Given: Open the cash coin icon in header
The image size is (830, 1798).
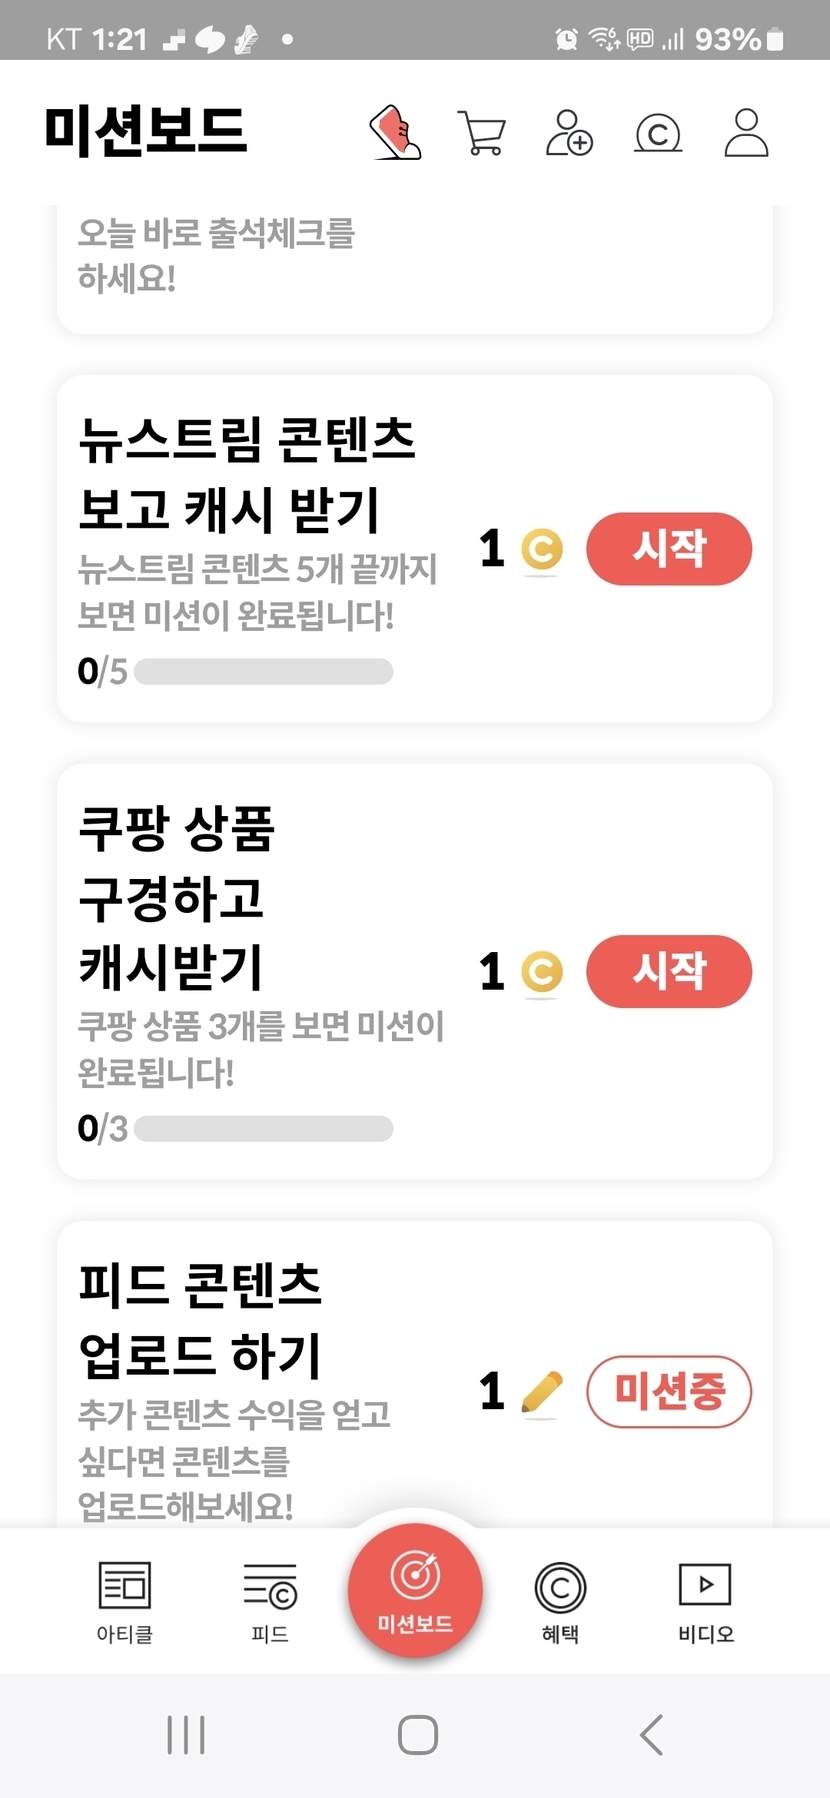Looking at the screenshot, I should click(658, 133).
